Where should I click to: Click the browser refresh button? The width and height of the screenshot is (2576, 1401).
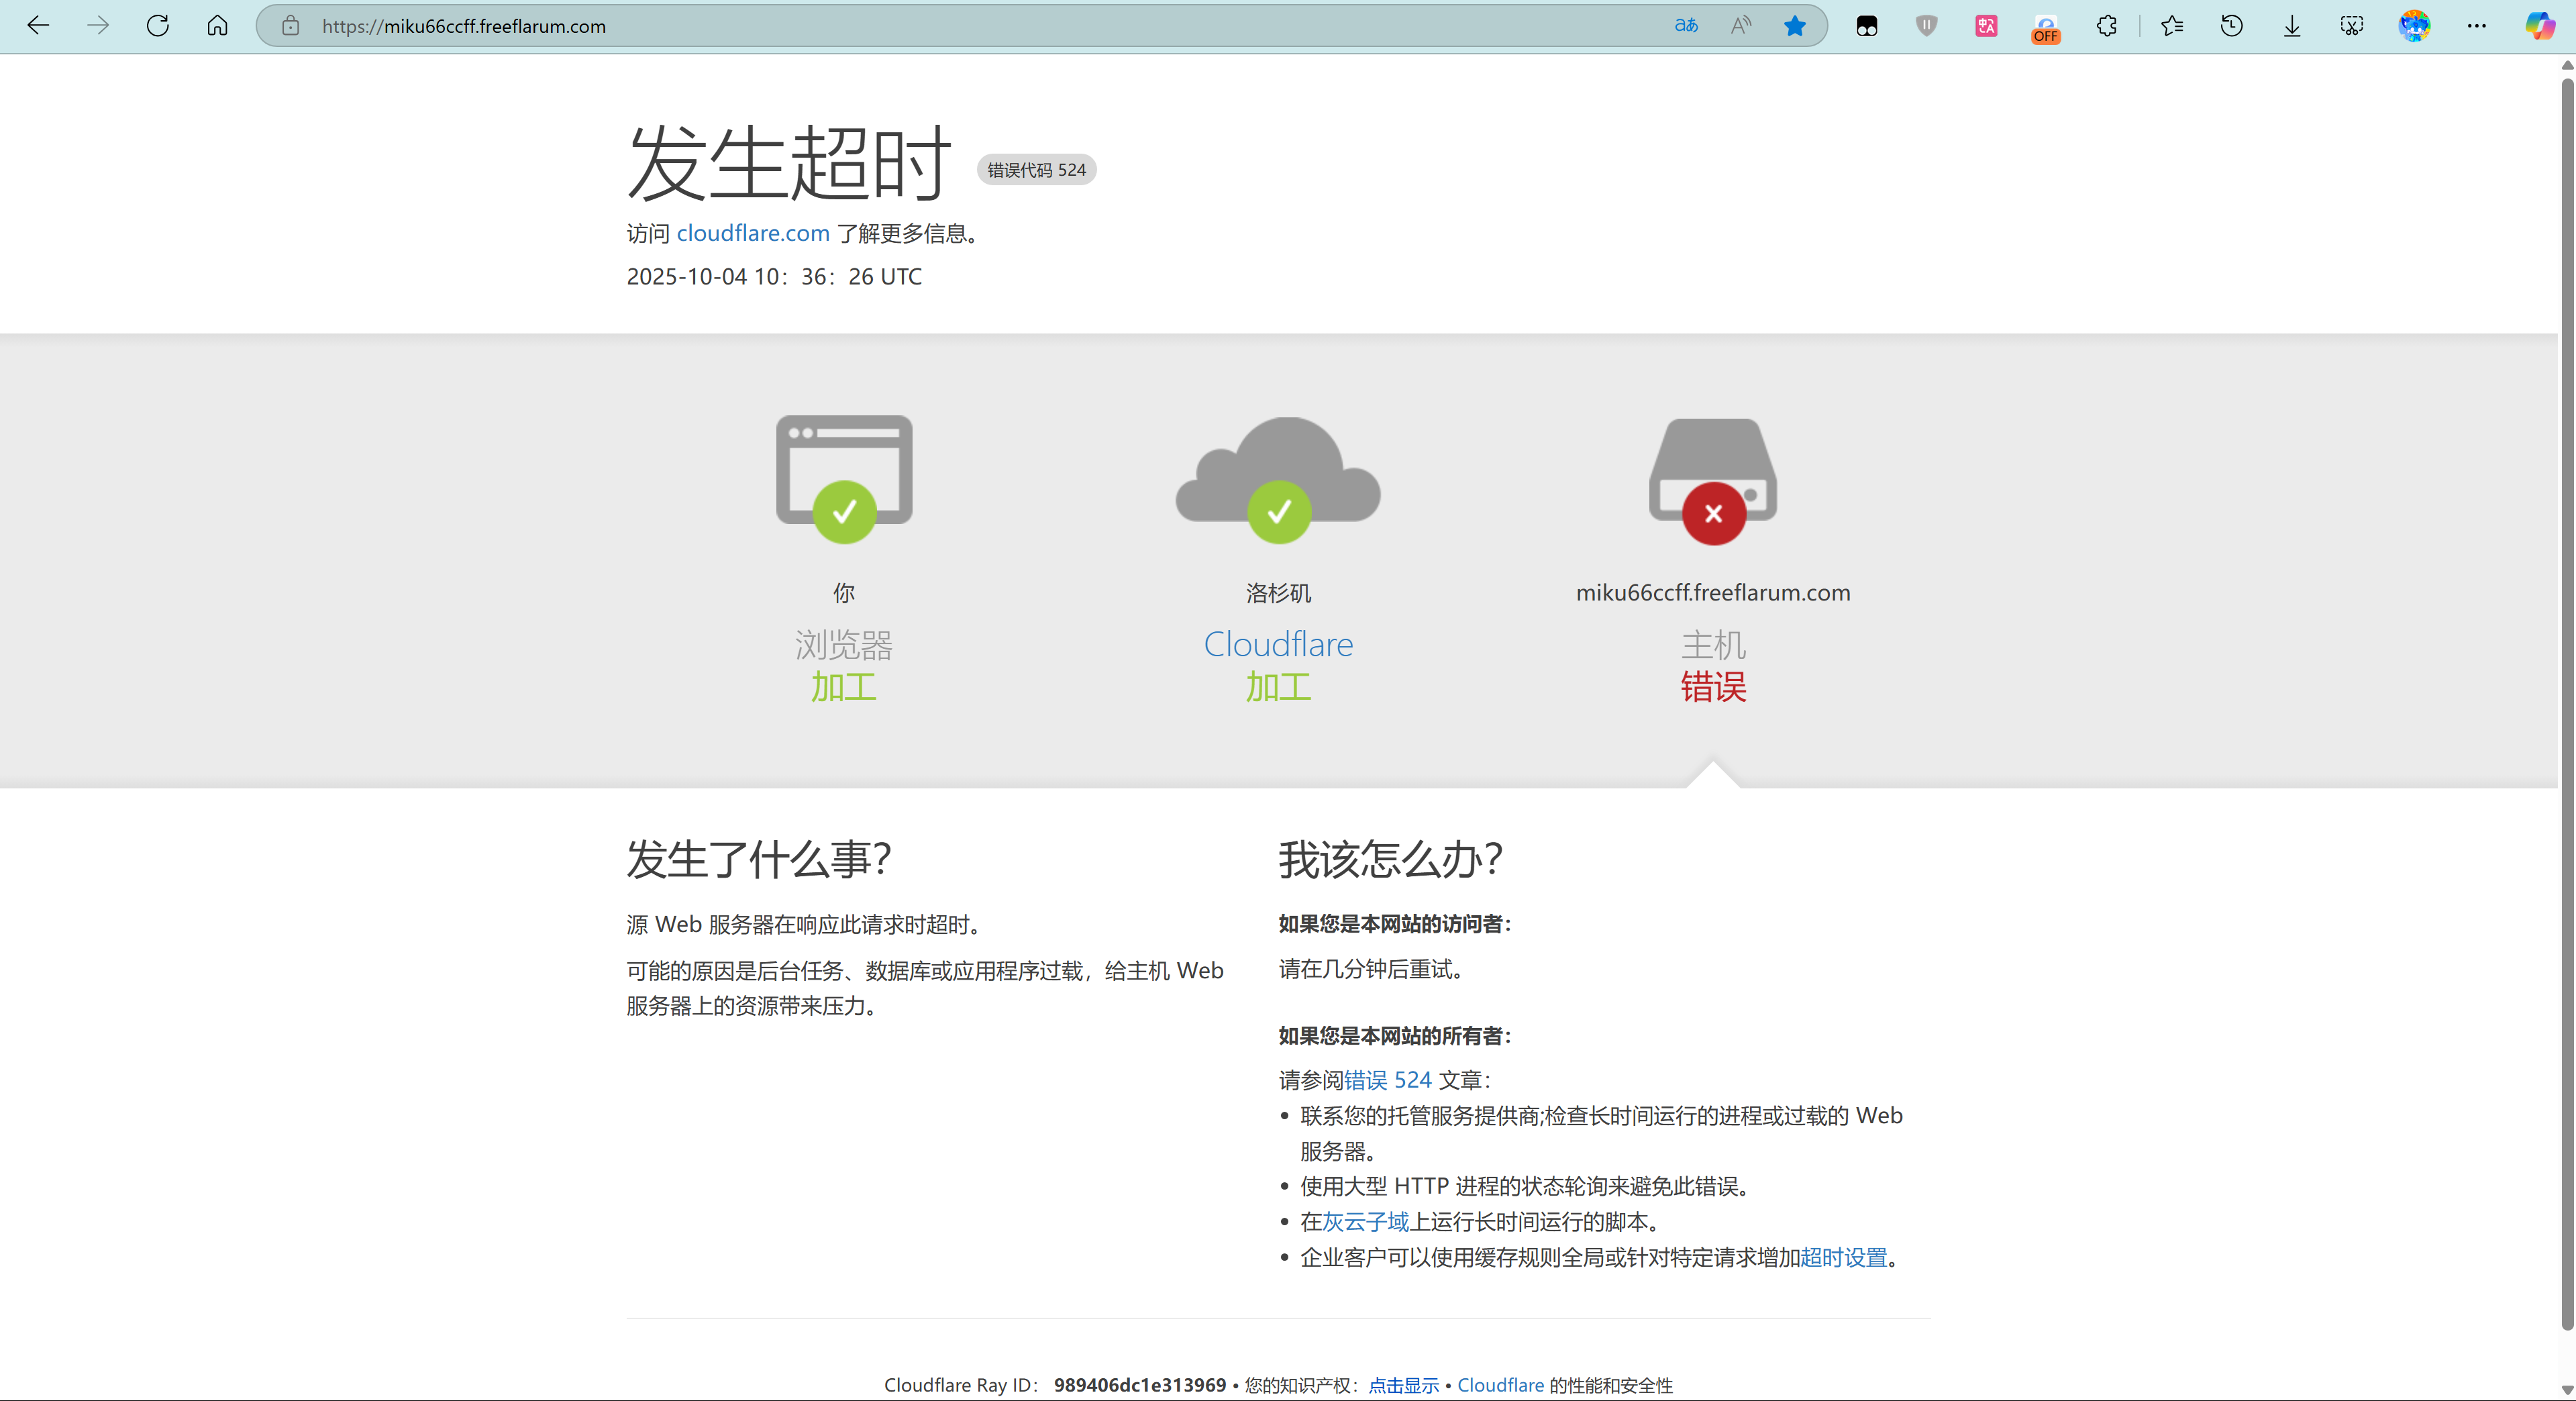click(157, 26)
